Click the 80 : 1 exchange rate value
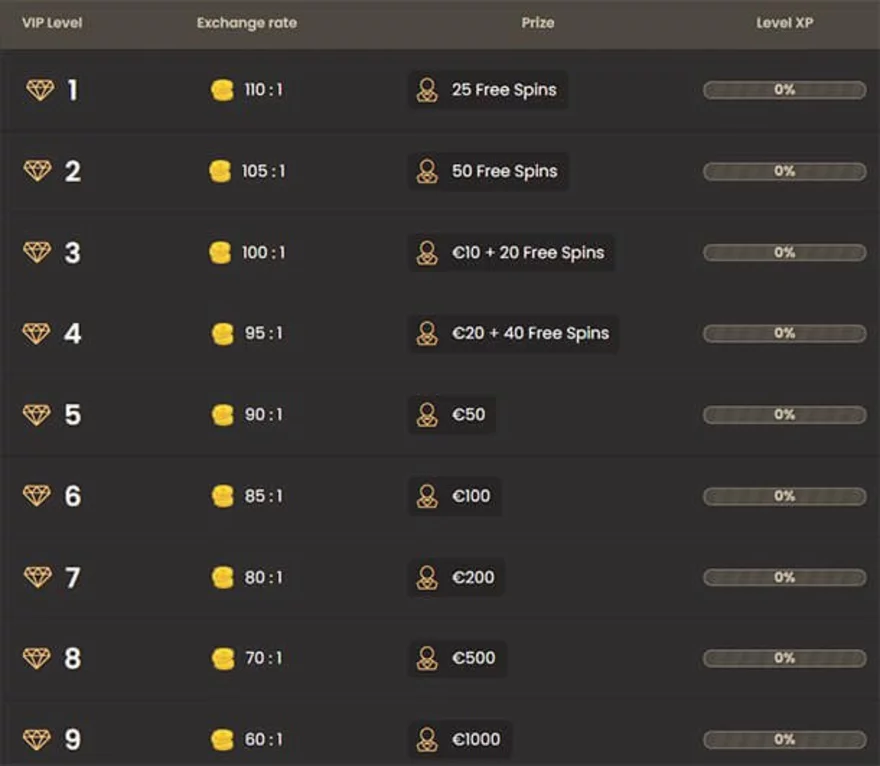The width and height of the screenshot is (880, 766). pos(263,577)
